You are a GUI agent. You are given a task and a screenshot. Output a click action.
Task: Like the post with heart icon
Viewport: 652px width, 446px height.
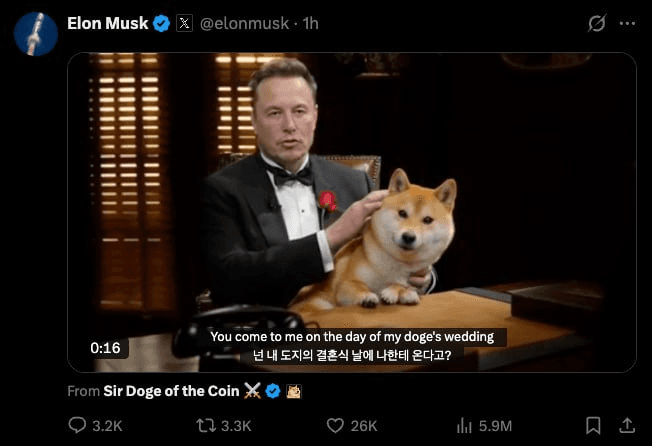point(335,425)
